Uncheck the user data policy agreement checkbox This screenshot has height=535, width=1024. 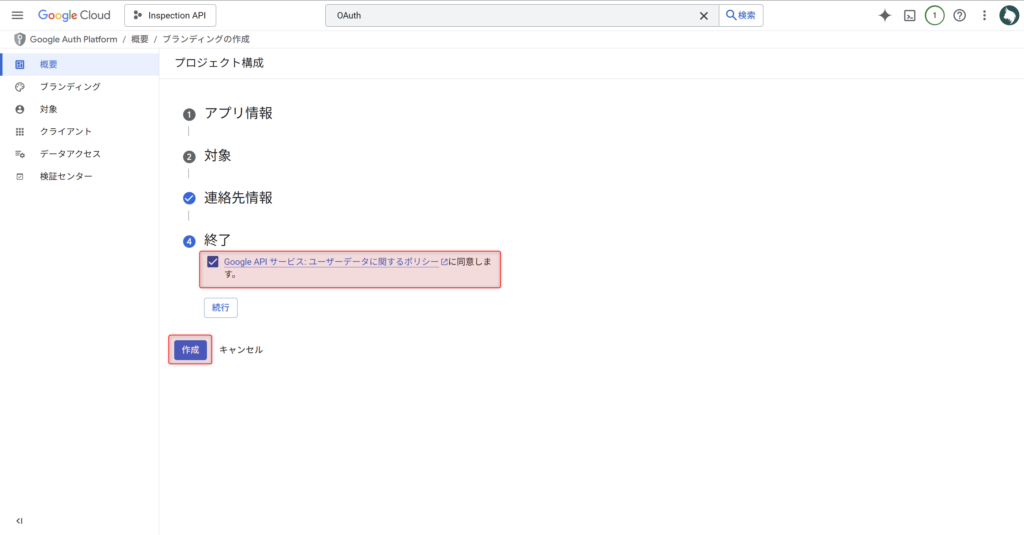tap(213, 262)
